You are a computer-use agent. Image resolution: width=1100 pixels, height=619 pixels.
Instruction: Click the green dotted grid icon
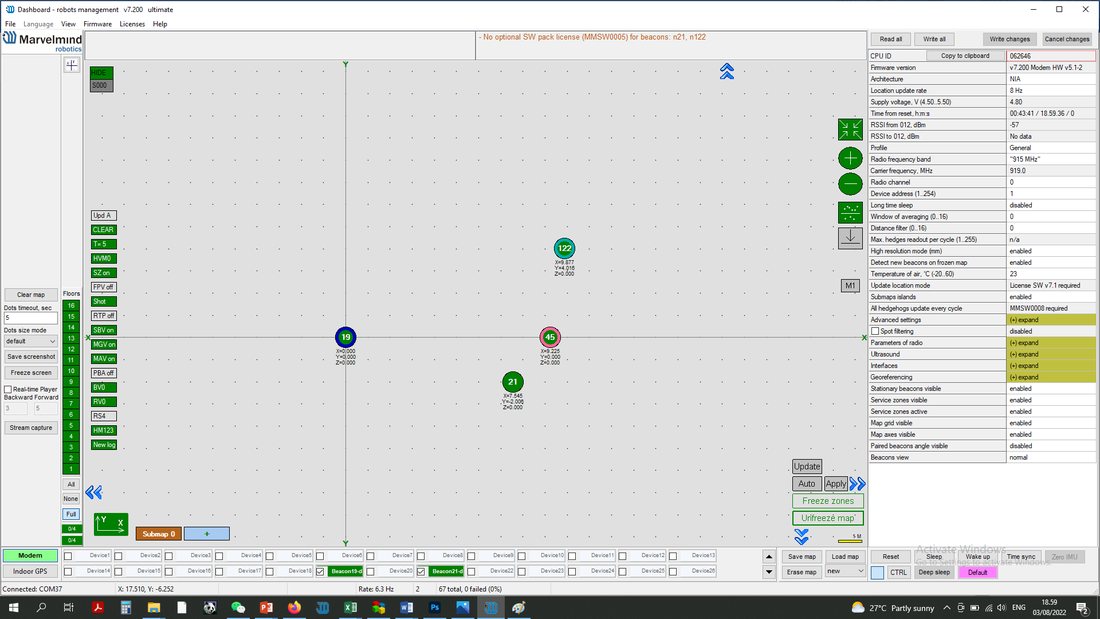point(850,212)
